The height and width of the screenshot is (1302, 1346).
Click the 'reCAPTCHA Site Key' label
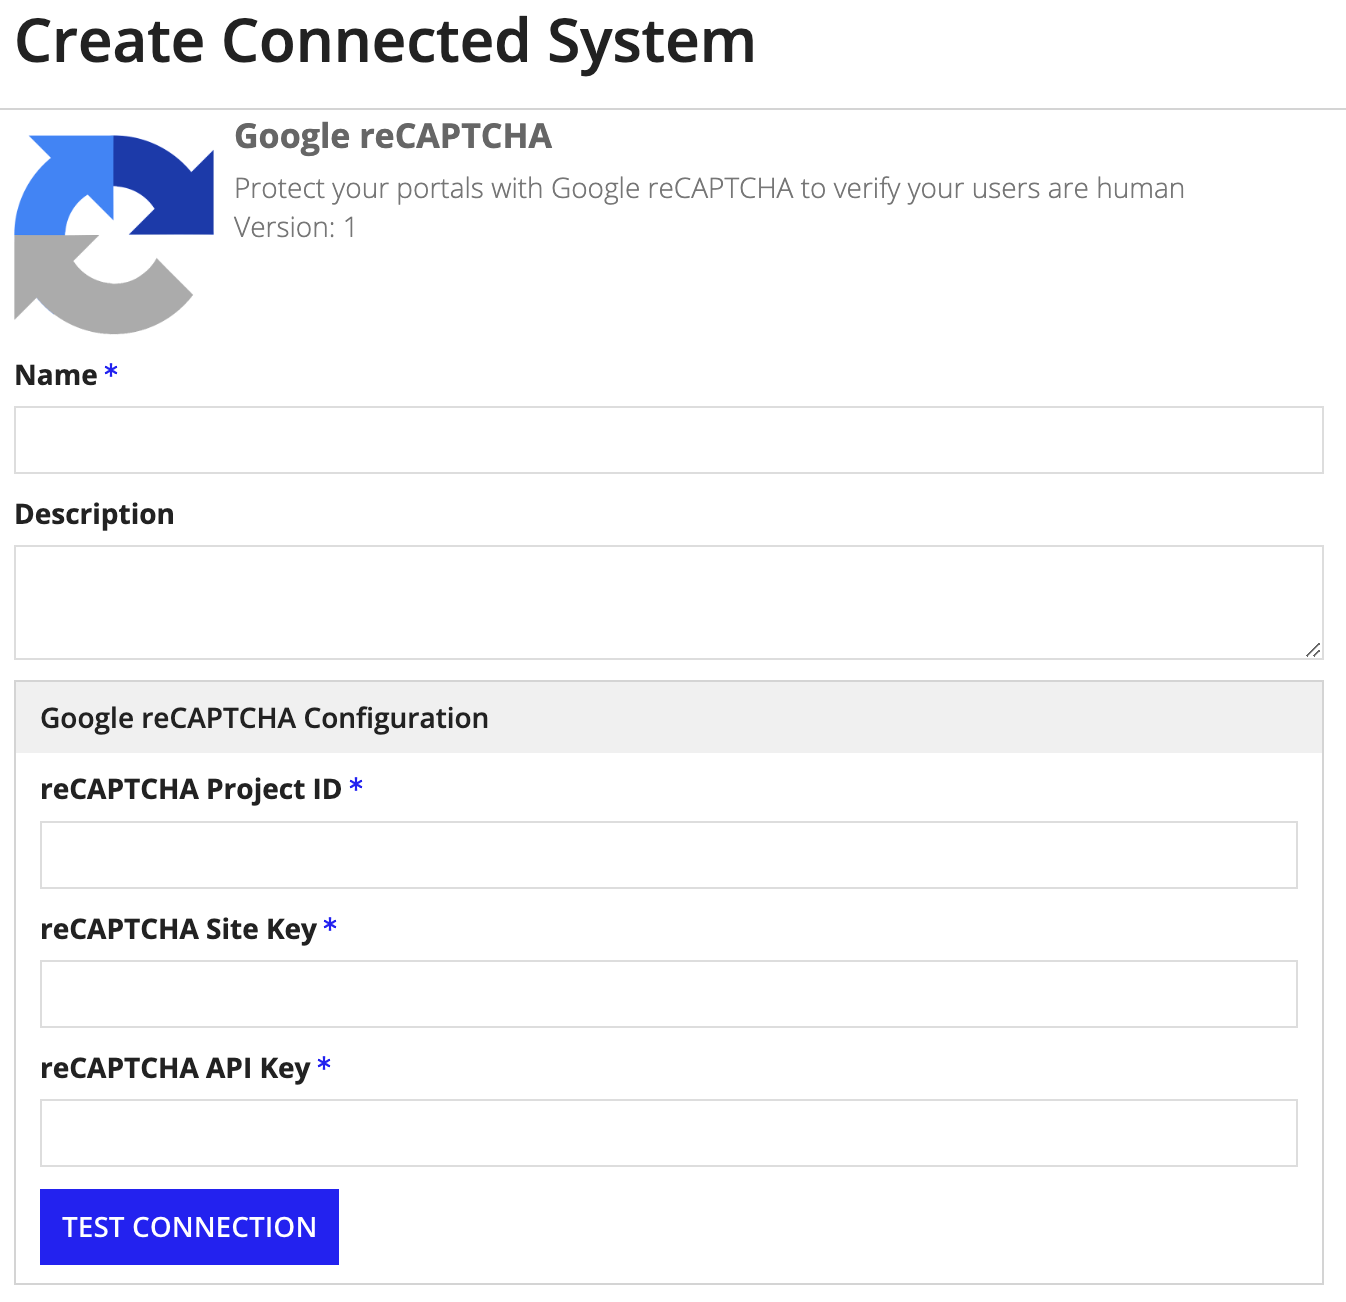tap(178, 929)
